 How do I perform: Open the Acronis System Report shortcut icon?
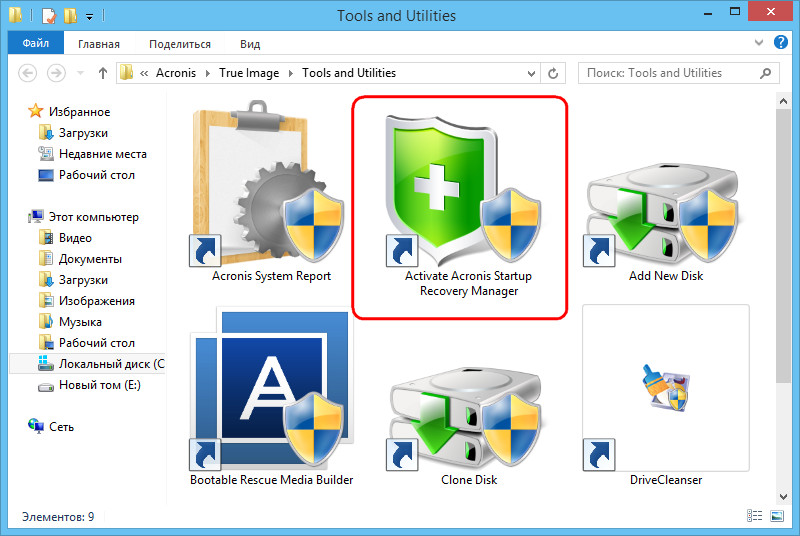tap(269, 184)
